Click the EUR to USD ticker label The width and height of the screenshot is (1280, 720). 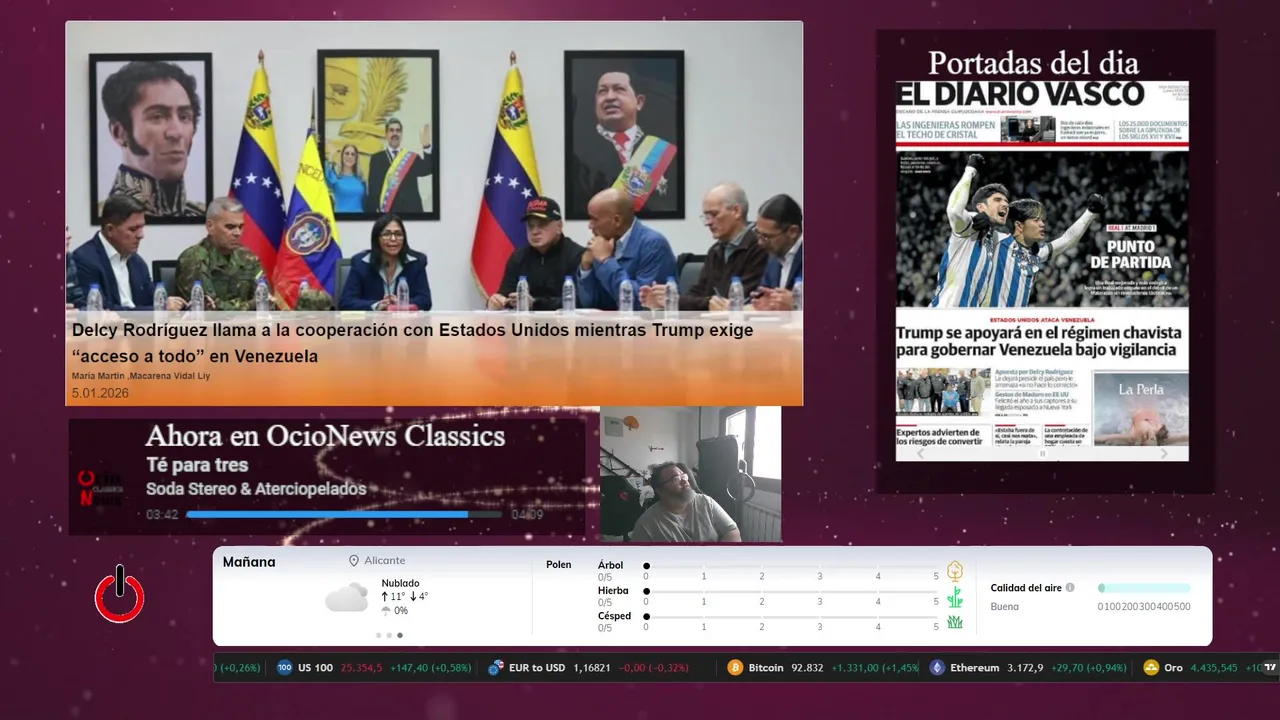(537, 667)
